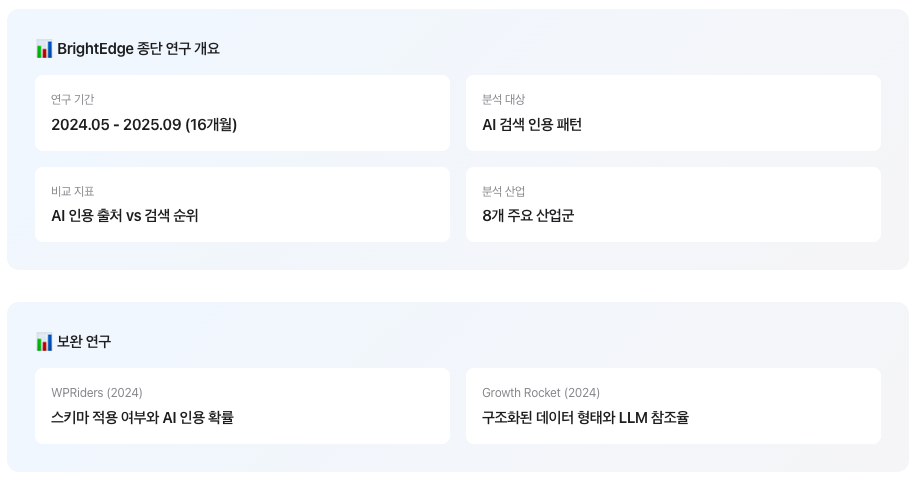Click AI 인용 출처 vs 검색 순위 text

(125, 216)
